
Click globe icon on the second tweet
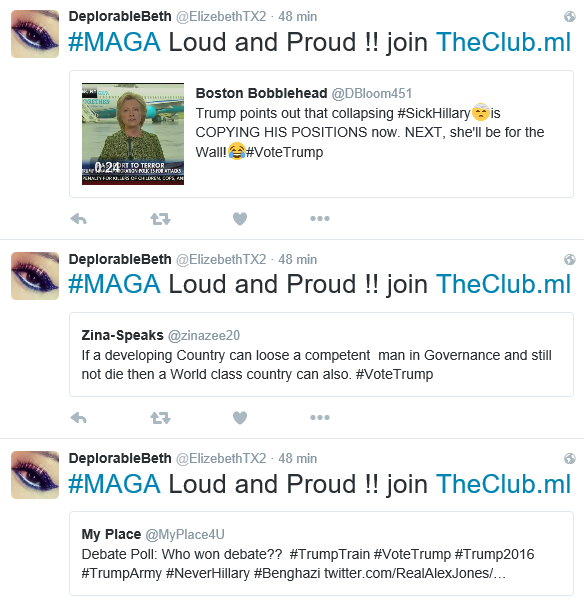570,259
